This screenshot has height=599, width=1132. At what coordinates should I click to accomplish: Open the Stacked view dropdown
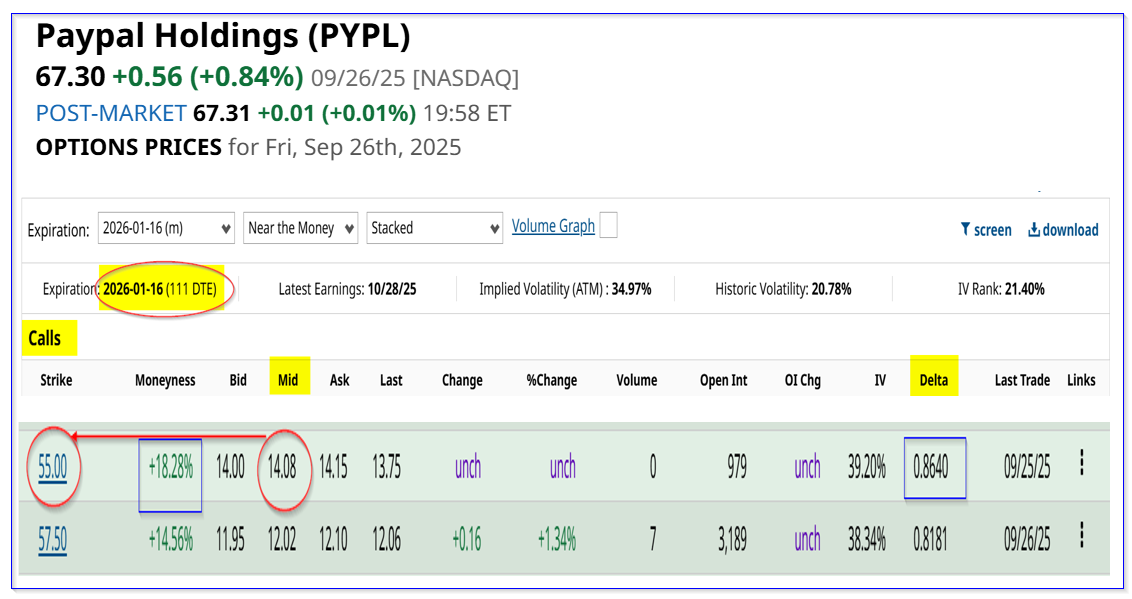(435, 228)
